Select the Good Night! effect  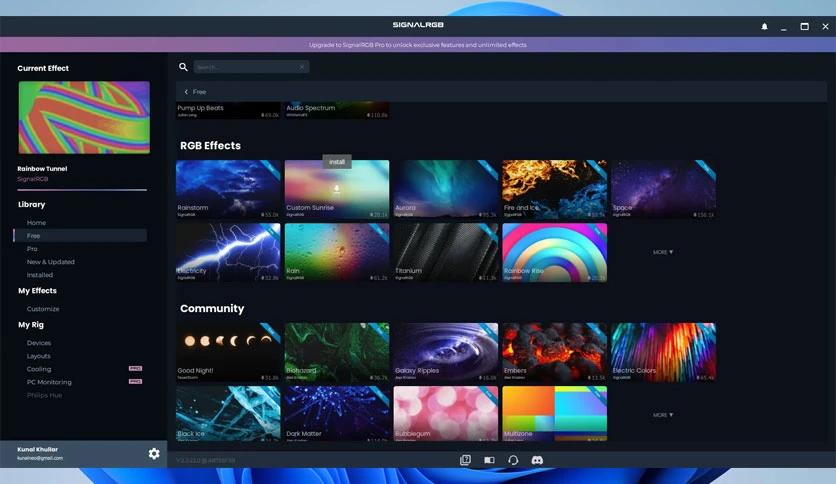[228, 352]
